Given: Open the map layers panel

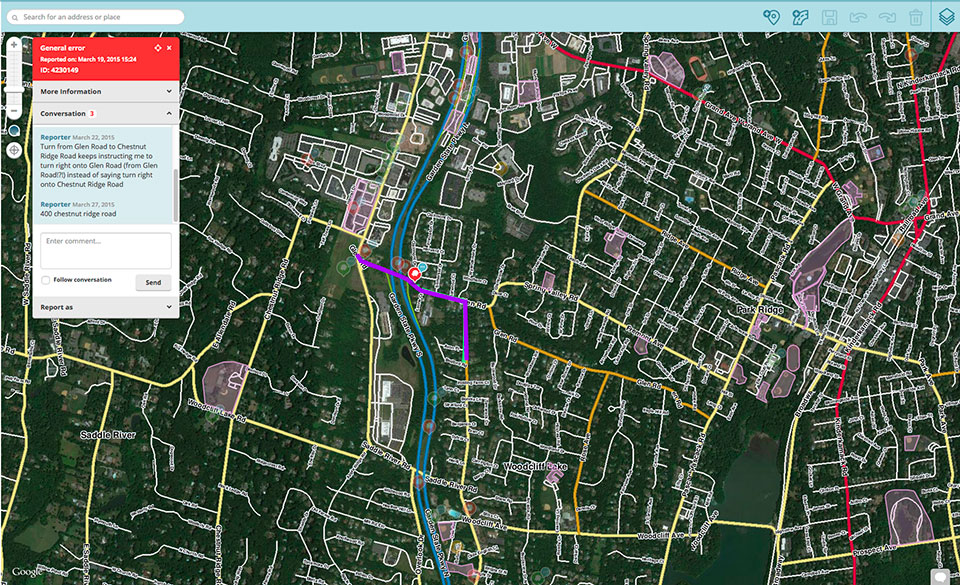Looking at the screenshot, I should (946, 17).
